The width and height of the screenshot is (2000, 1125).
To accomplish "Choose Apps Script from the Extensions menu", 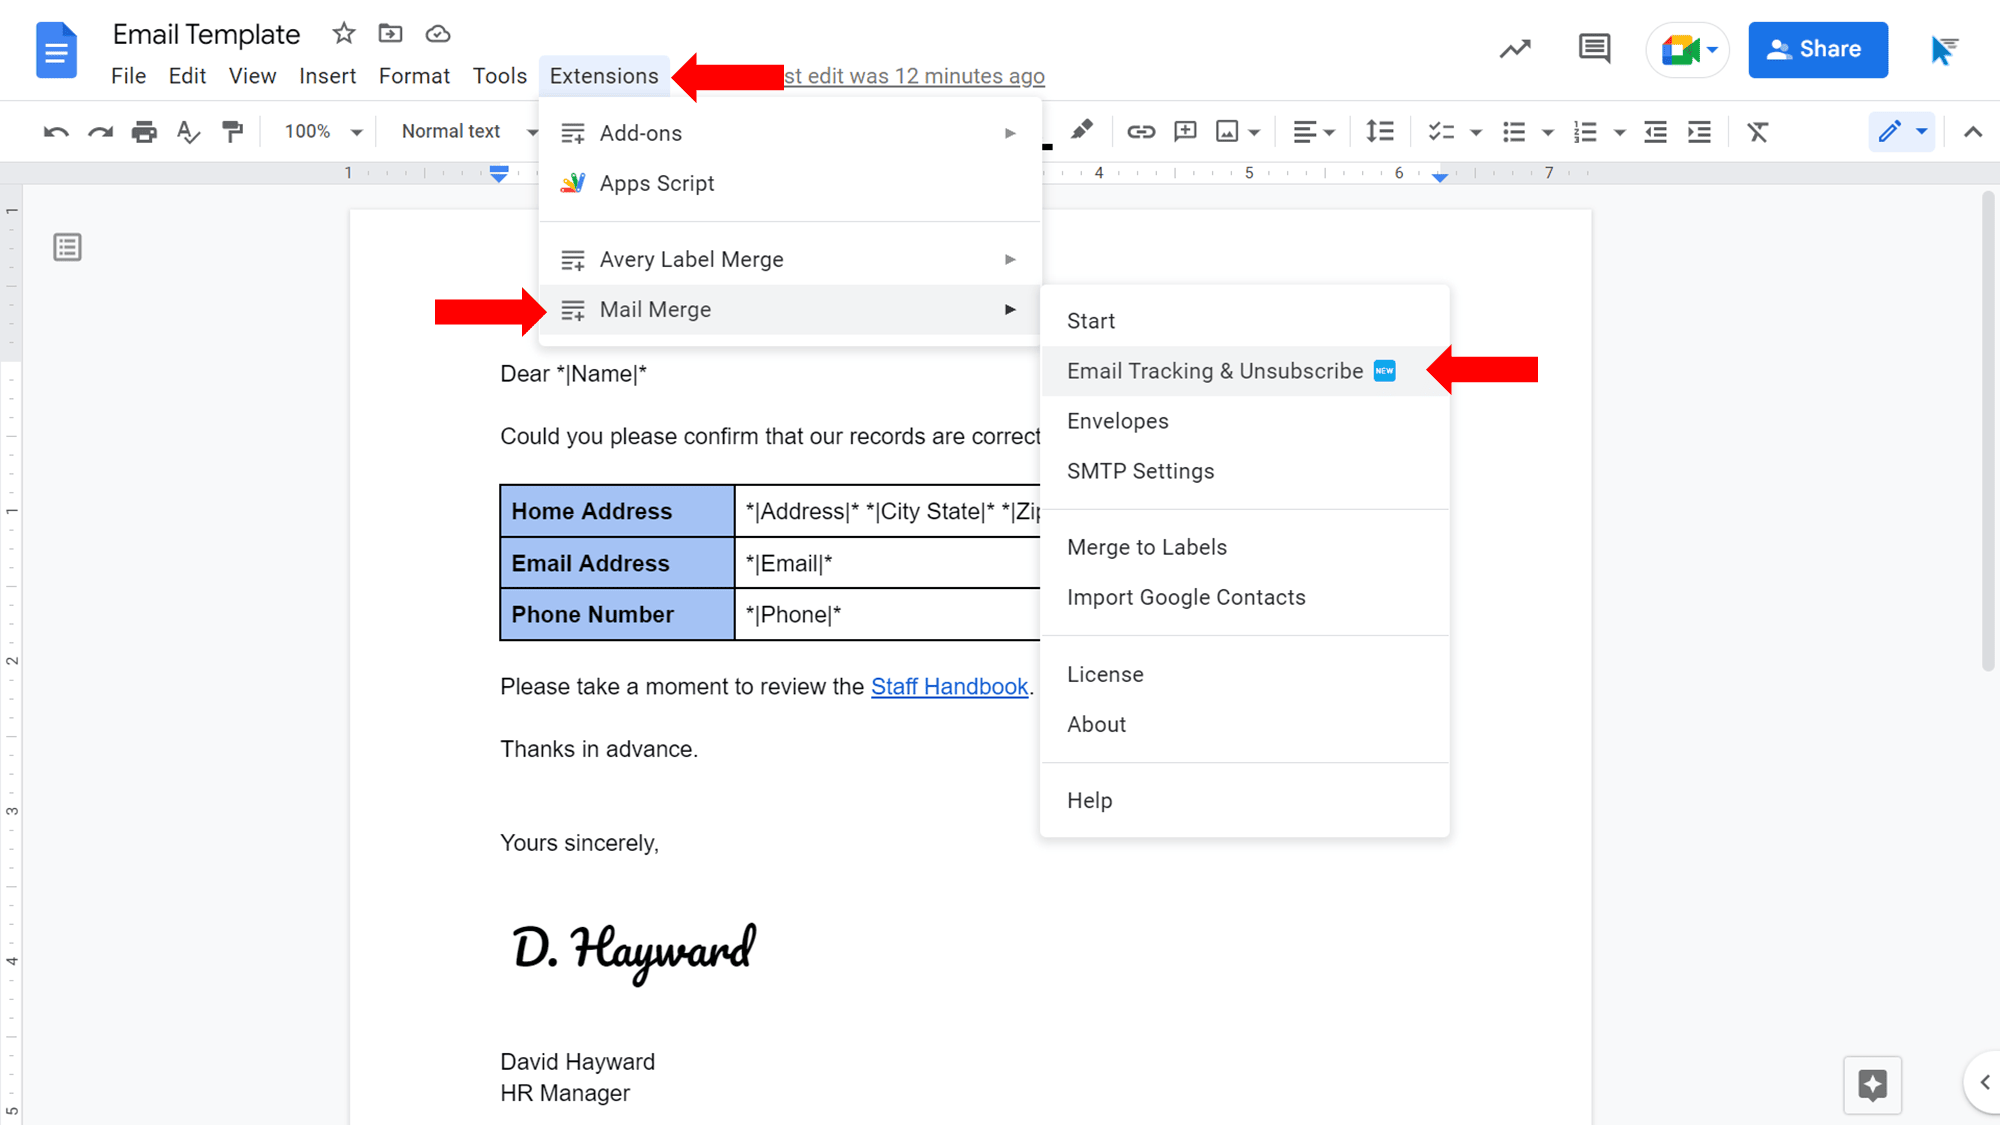I will click(x=657, y=184).
